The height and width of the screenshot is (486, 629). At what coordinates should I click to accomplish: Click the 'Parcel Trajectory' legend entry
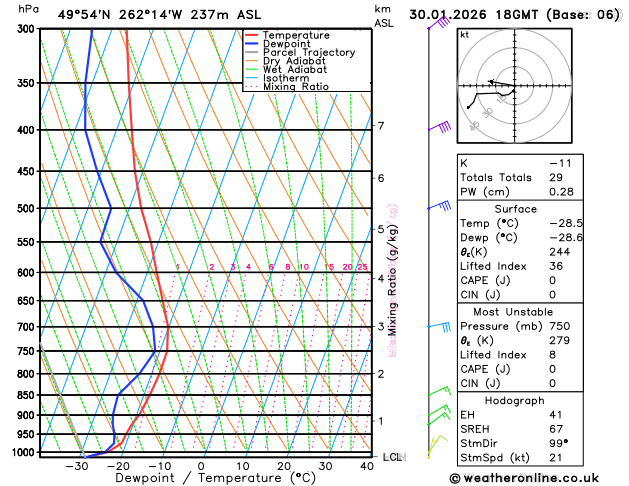300,53
